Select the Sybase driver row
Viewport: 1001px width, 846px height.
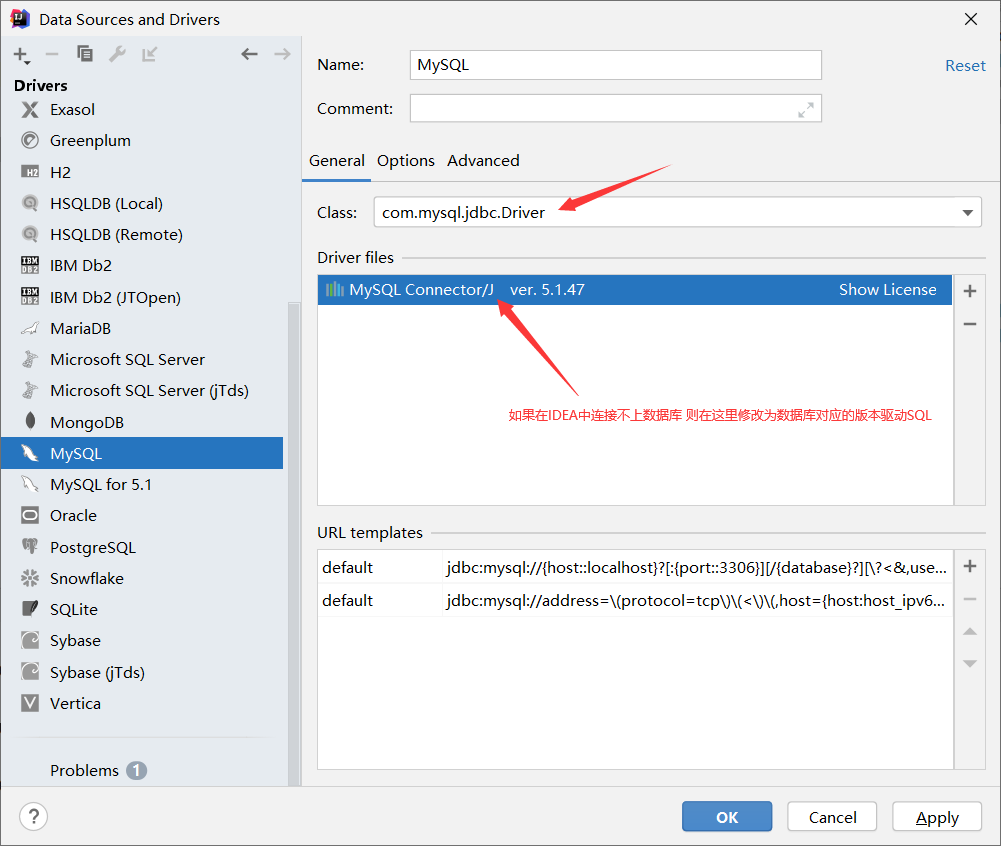[x=142, y=640]
